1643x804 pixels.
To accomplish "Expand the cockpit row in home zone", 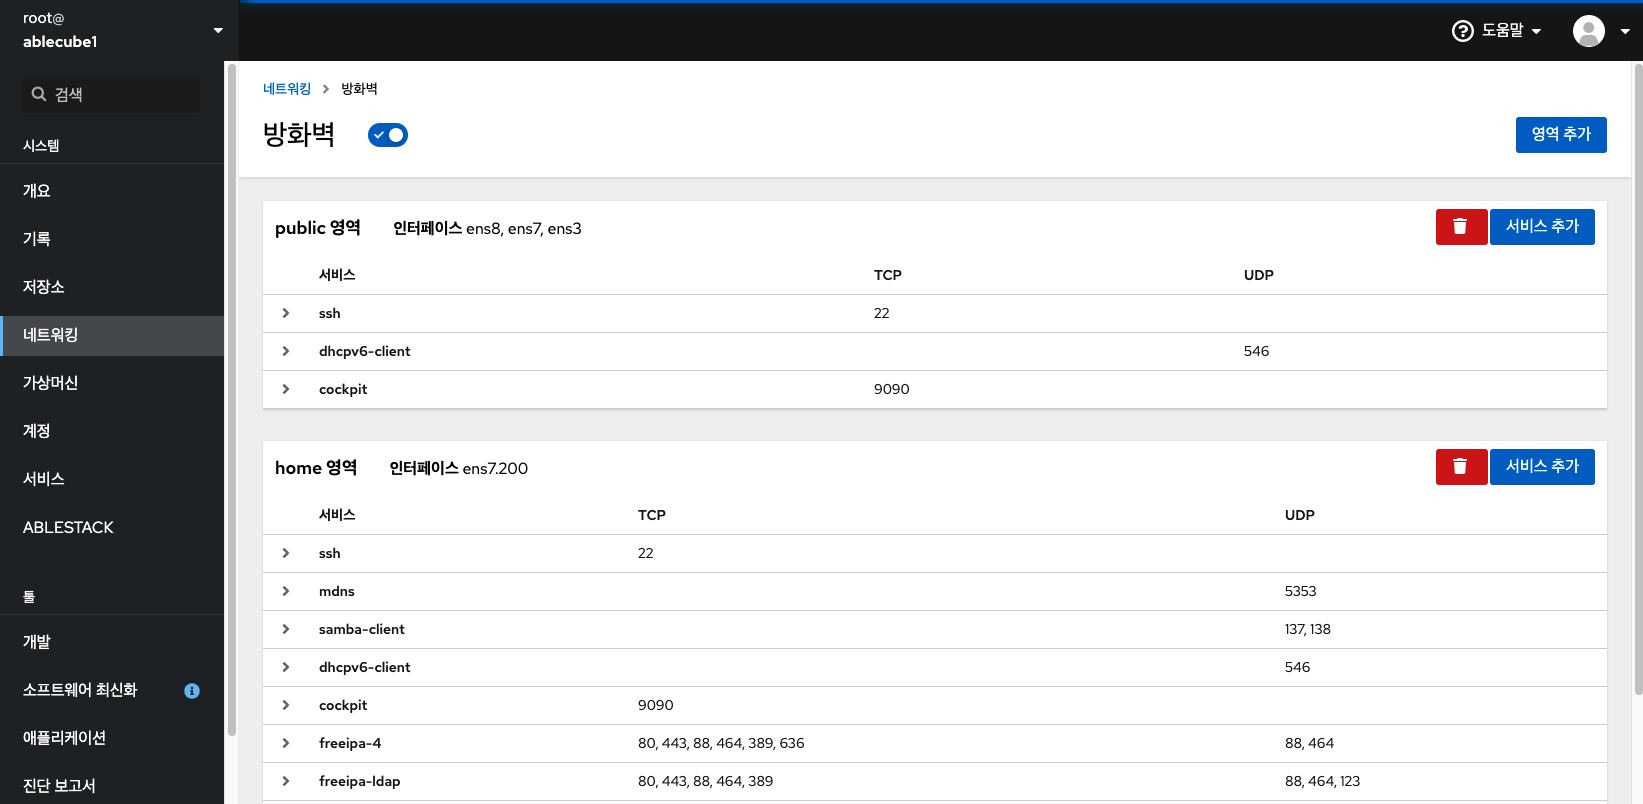I will pyautogui.click(x=286, y=705).
